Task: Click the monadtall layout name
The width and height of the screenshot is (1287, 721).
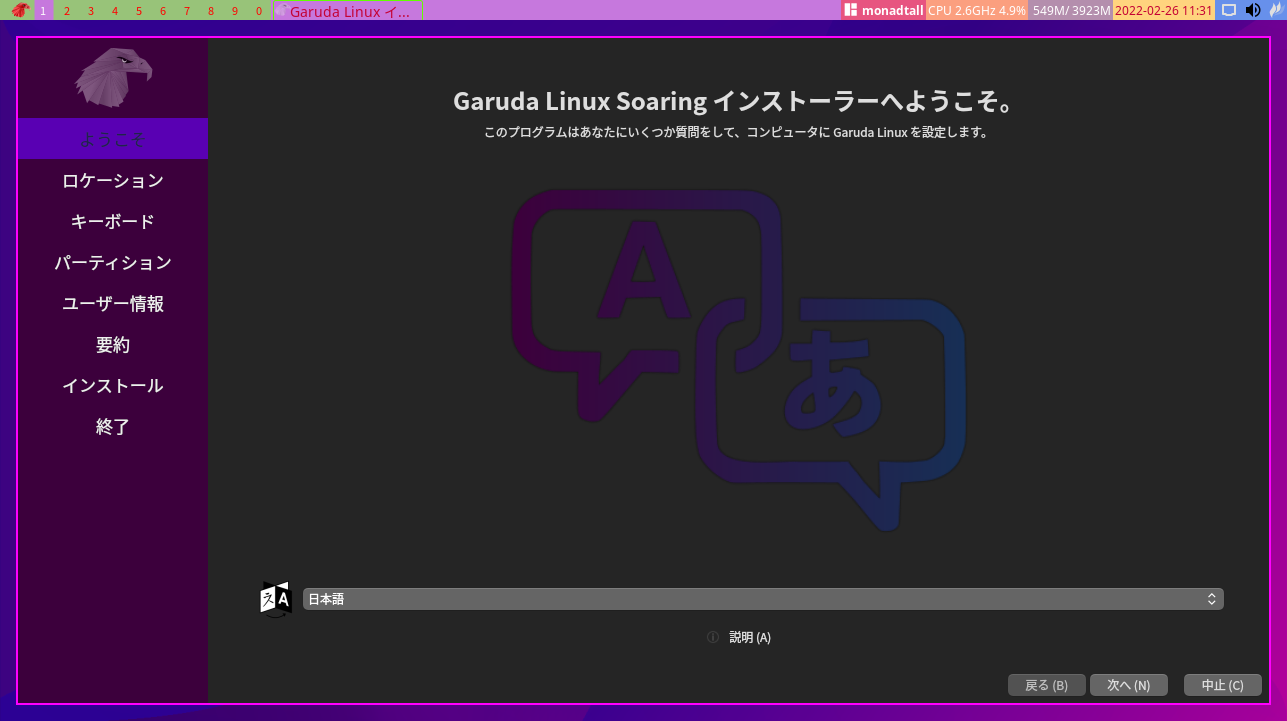Action: coord(893,10)
